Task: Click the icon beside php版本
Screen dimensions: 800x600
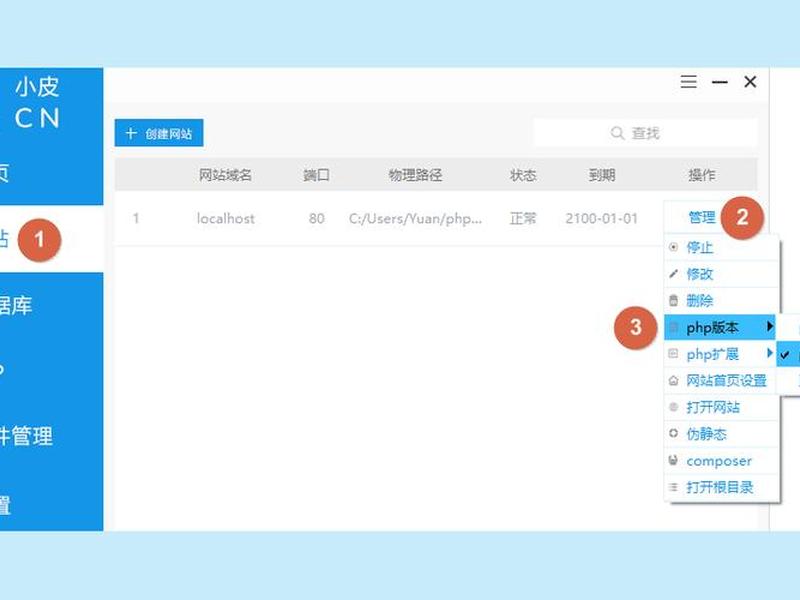Action: click(673, 327)
